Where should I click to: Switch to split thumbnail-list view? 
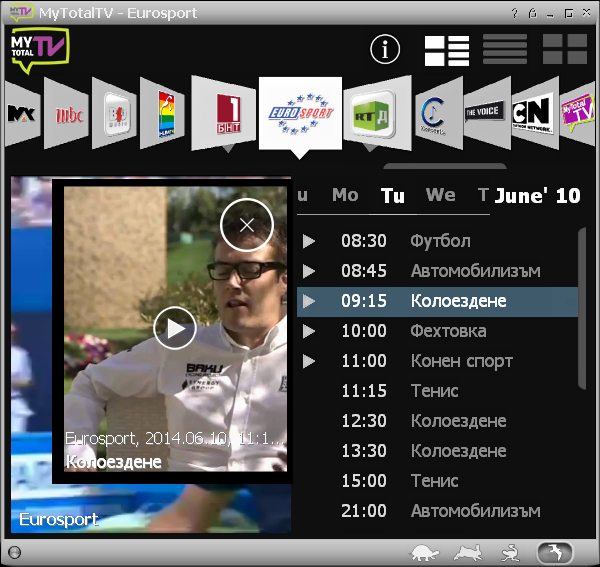(x=447, y=51)
